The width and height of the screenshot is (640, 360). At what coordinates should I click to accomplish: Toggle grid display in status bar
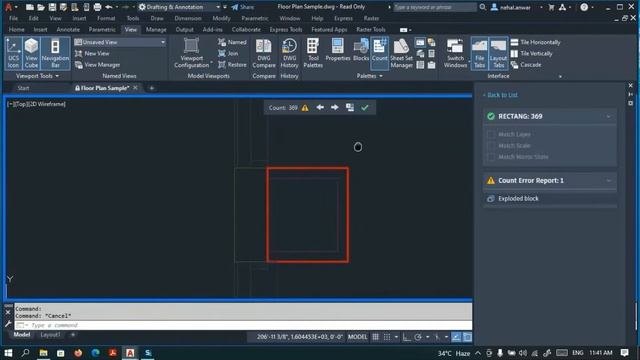click(x=375, y=337)
